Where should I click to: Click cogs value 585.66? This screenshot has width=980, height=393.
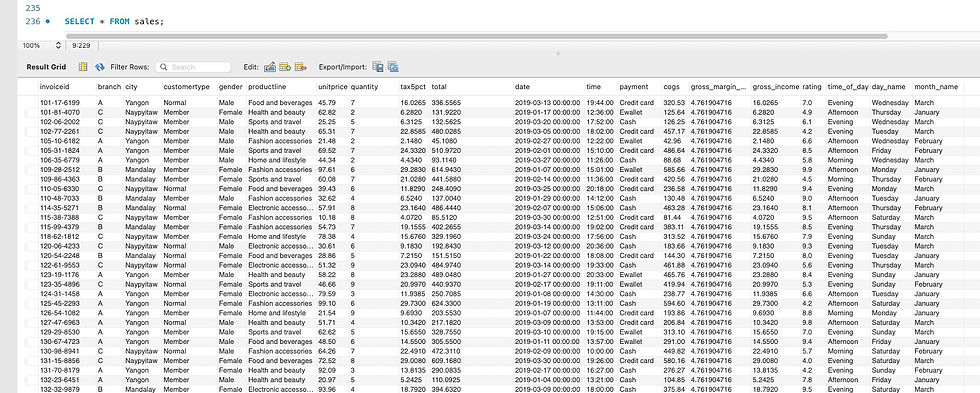click(674, 169)
